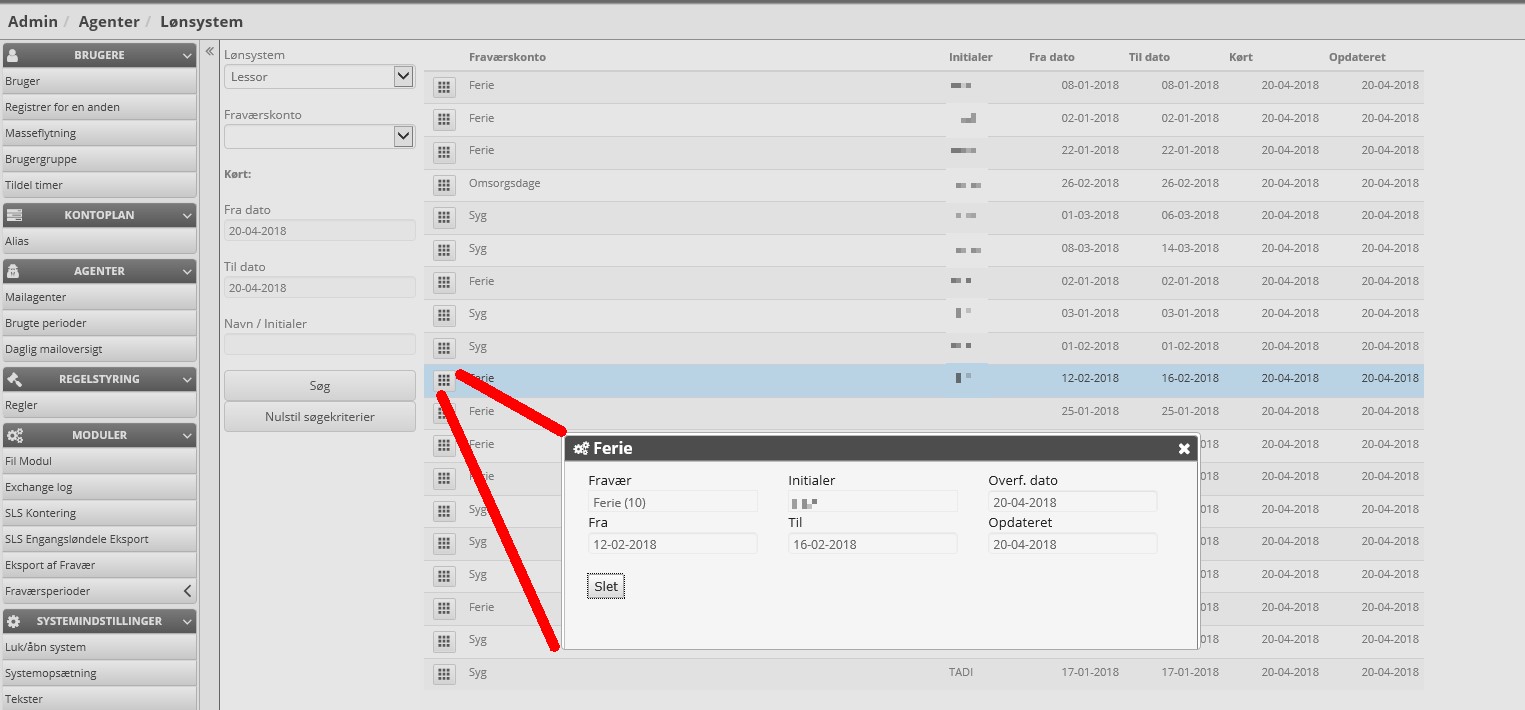
Task: Click grid icon on TADI Syg row
Action: [x=443, y=673]
